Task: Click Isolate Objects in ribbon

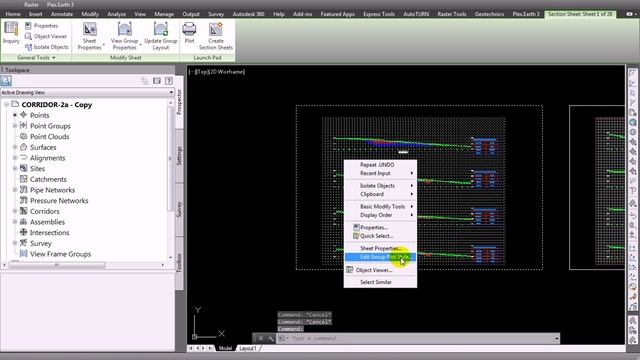Action: point(46,47)
